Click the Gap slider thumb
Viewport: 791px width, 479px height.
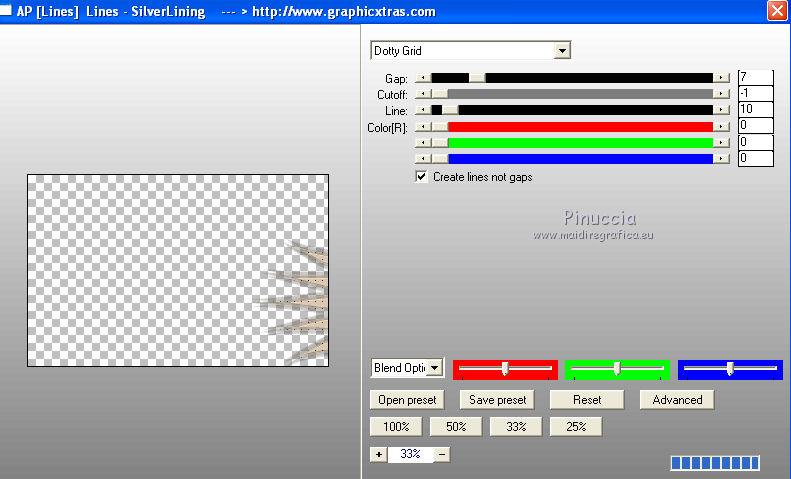477,78
